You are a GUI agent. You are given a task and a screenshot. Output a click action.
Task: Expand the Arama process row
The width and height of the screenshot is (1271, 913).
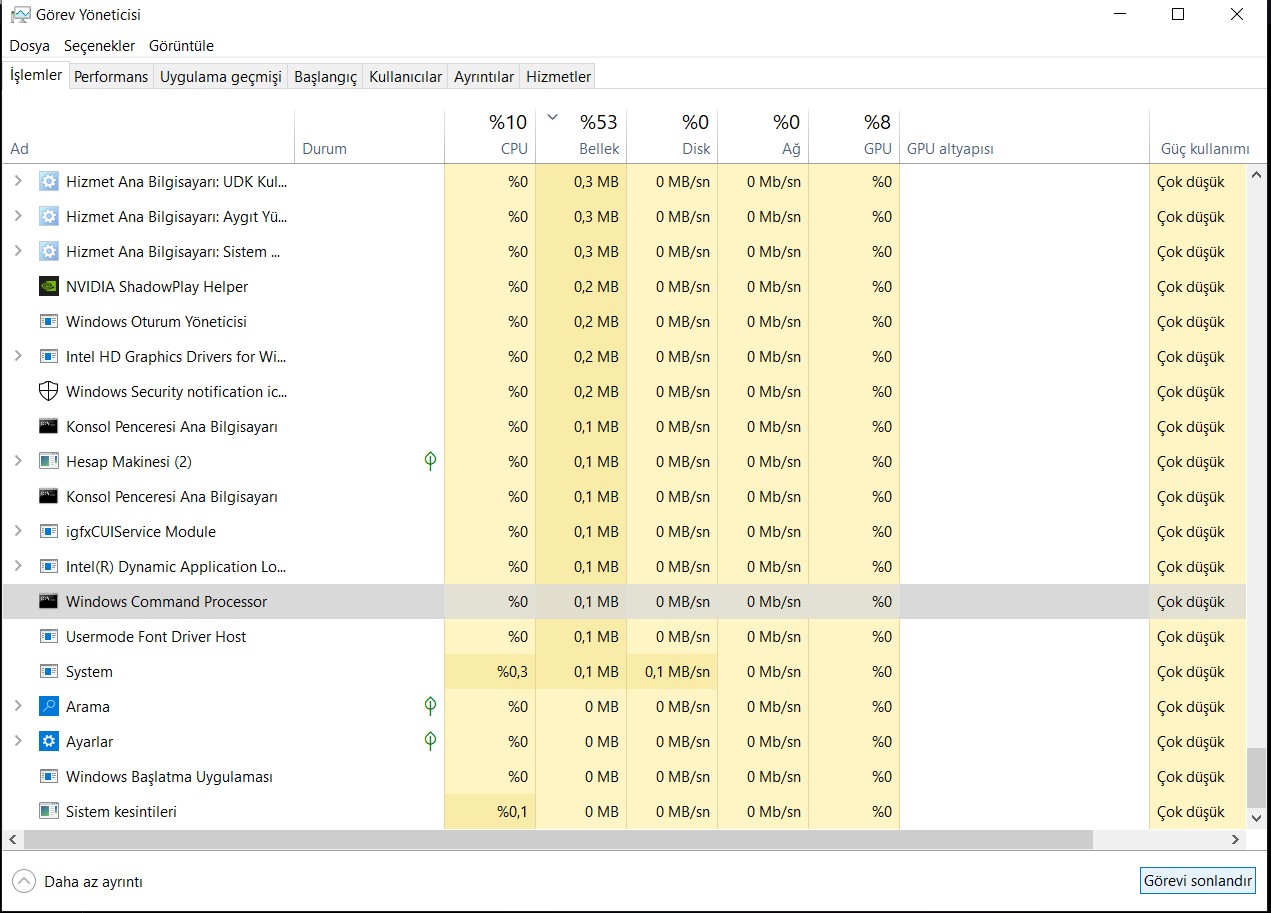coord(17,706)
